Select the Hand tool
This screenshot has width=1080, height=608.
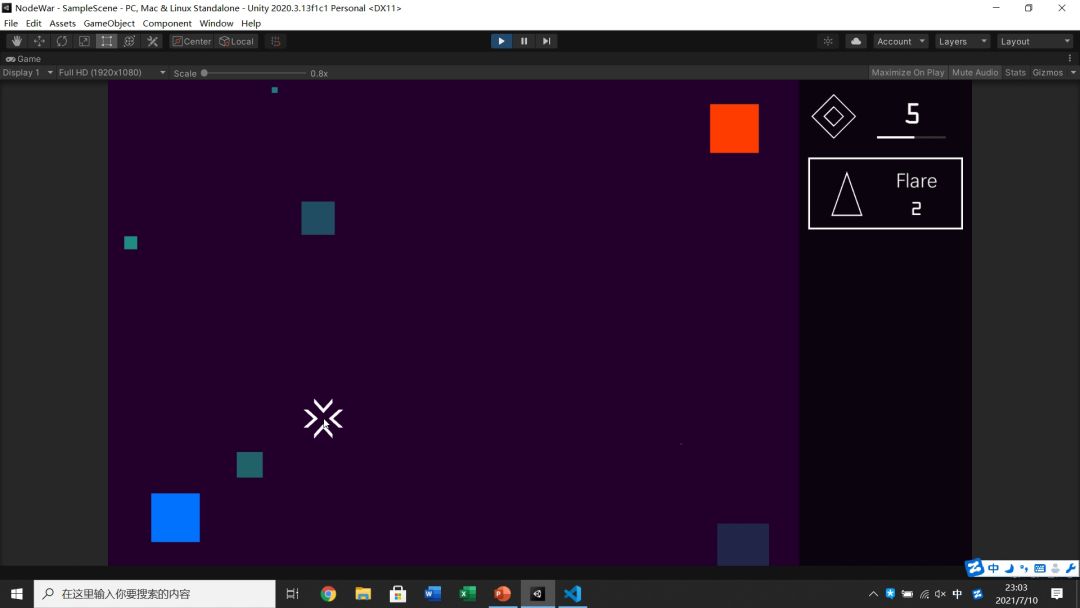(16, 41)
